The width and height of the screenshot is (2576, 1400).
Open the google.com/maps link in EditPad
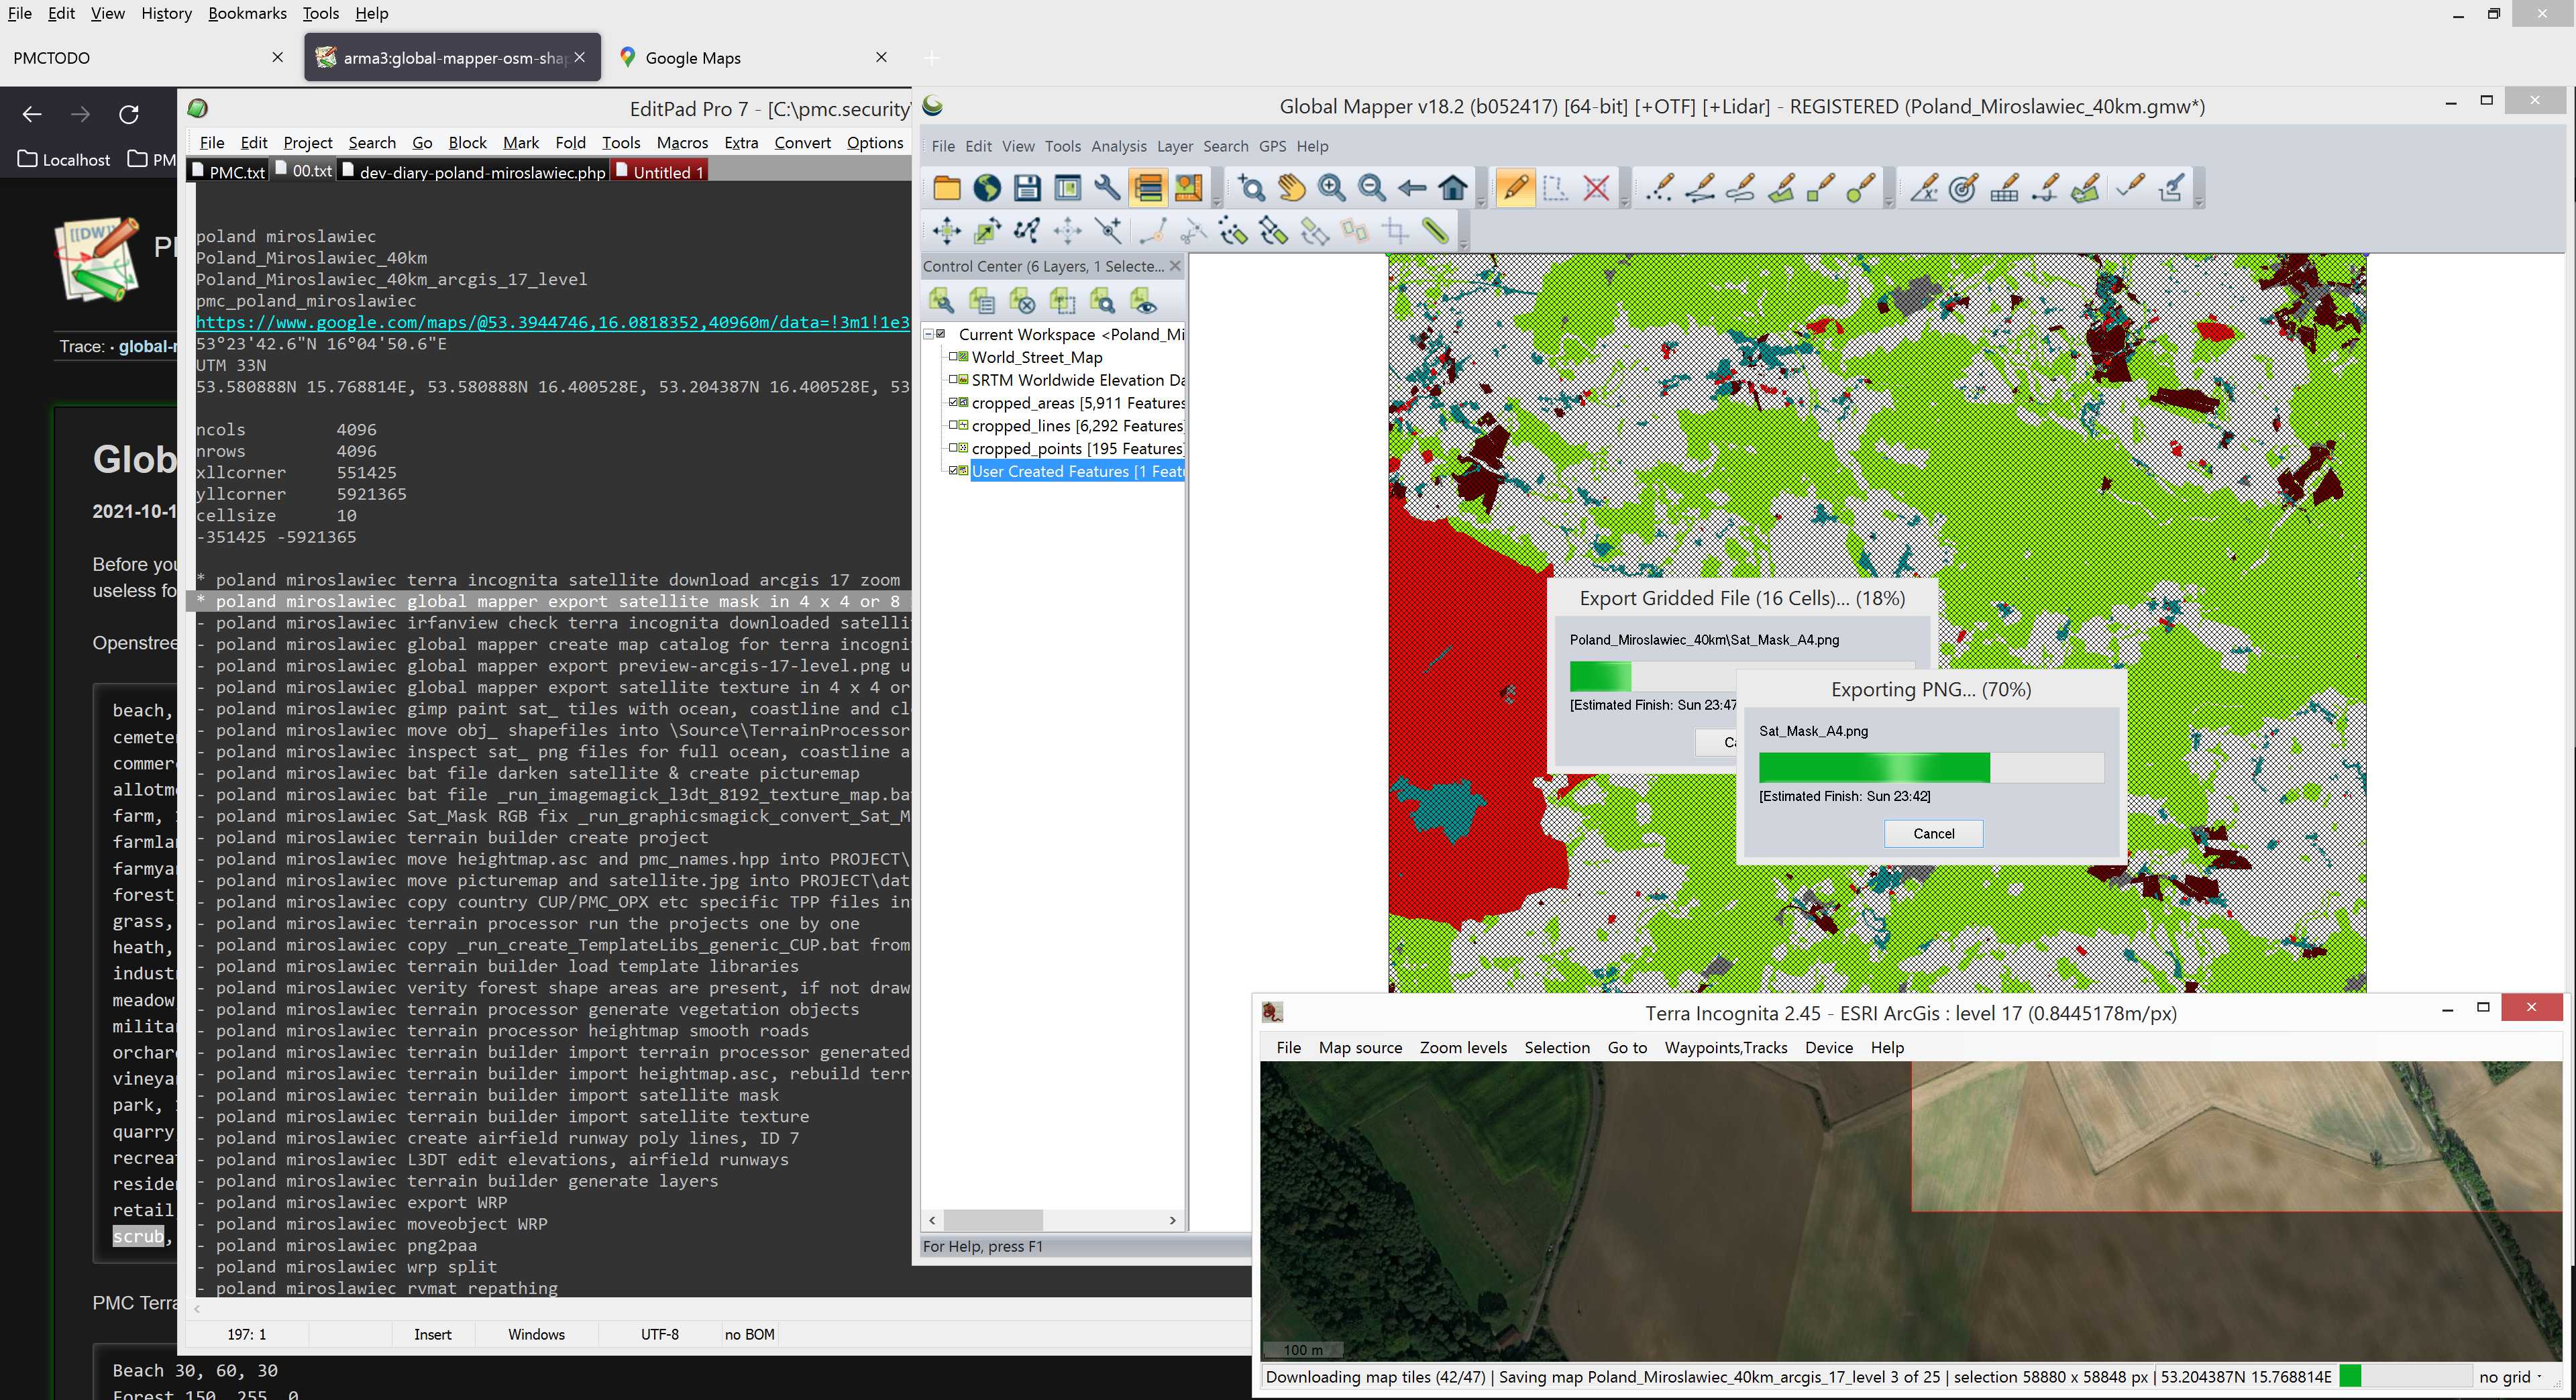(552, 322)
